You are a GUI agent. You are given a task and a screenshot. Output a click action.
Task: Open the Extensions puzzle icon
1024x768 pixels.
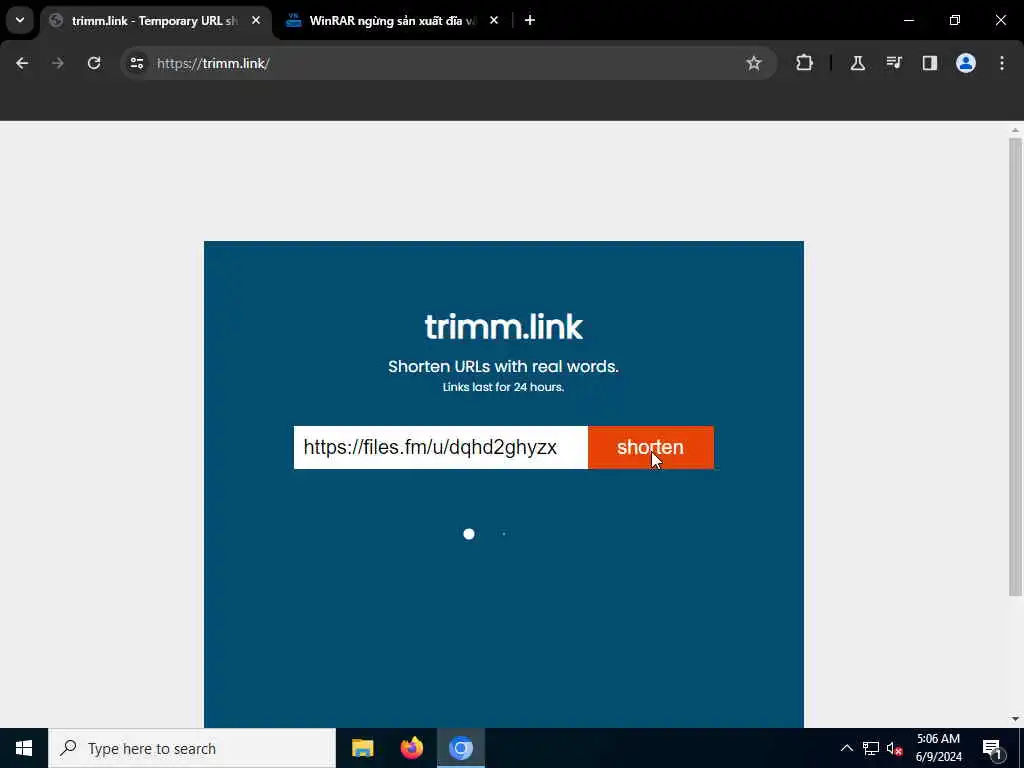tap(805, 63)
